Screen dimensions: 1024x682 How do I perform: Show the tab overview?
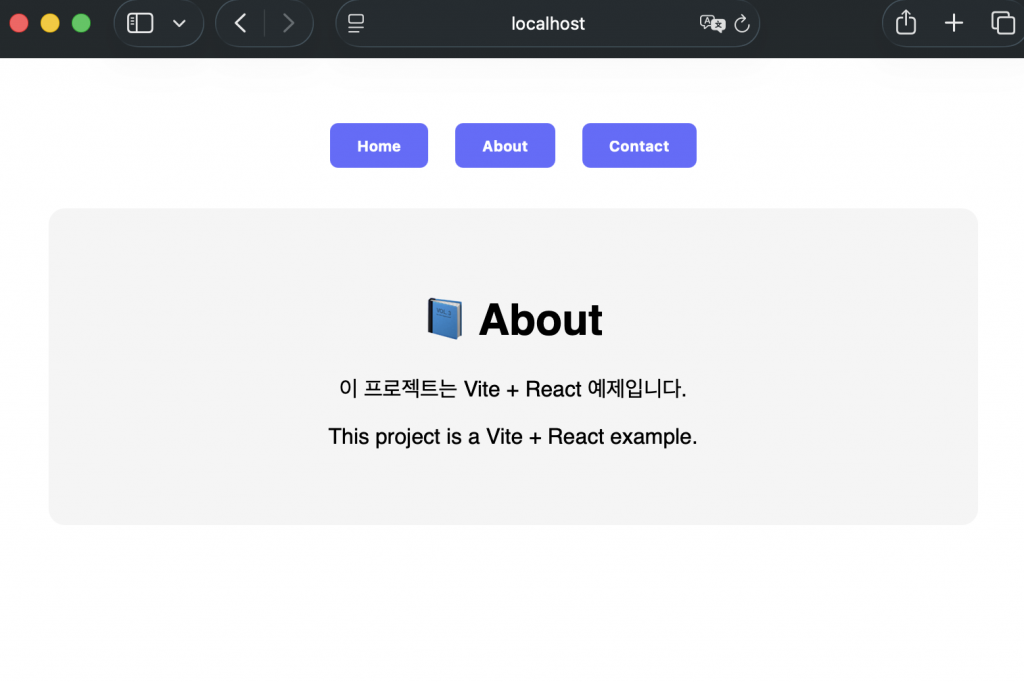pyautogui.click(x=1002, y=23)
